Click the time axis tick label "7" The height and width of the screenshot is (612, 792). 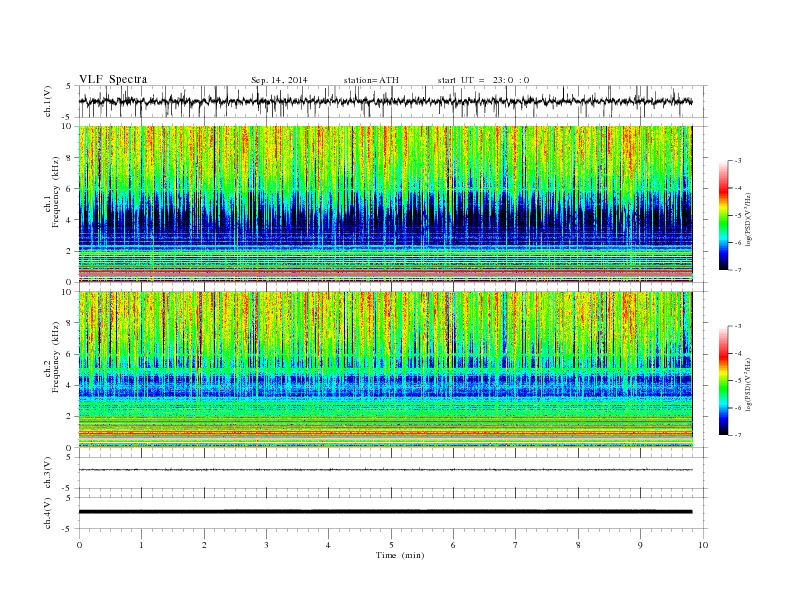tap(516, 545)
